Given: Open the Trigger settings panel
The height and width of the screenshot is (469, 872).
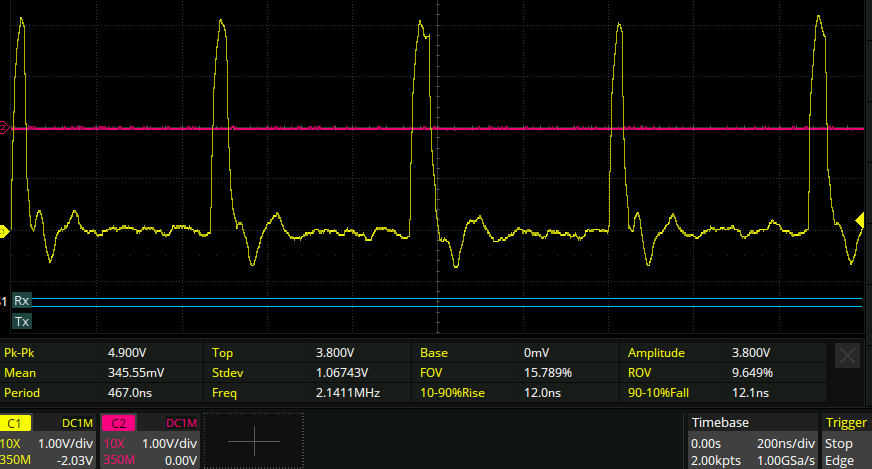Looking at the screenshot, I should 845,423.
